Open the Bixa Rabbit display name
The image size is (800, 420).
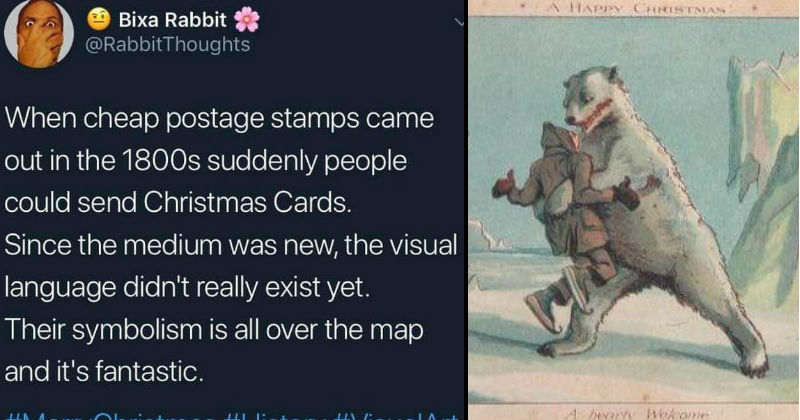click(x=172, y=20)
